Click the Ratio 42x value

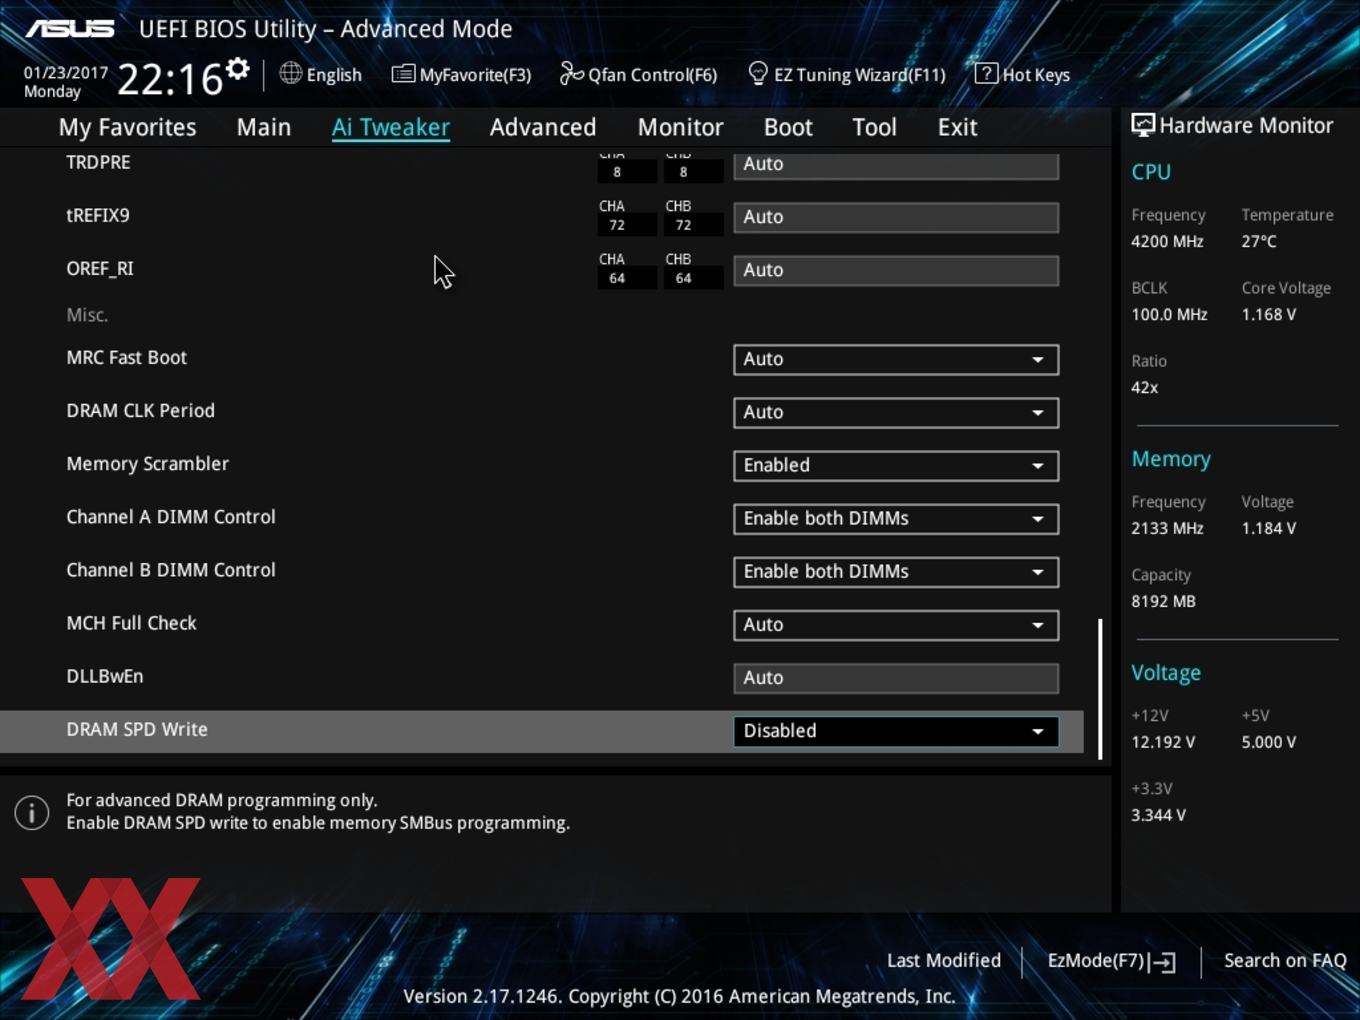[x=1145, y=387]
